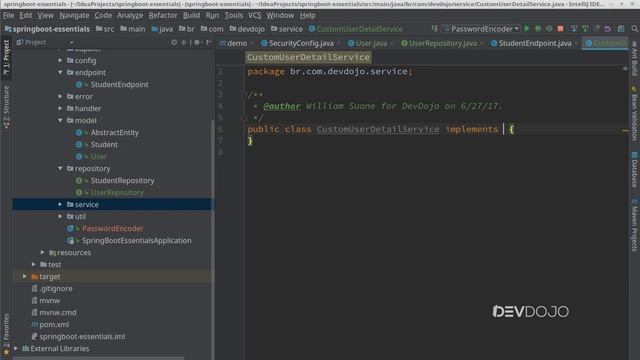Expand the test folder
This screenshot has width=640, height=360.
[33, 264]
